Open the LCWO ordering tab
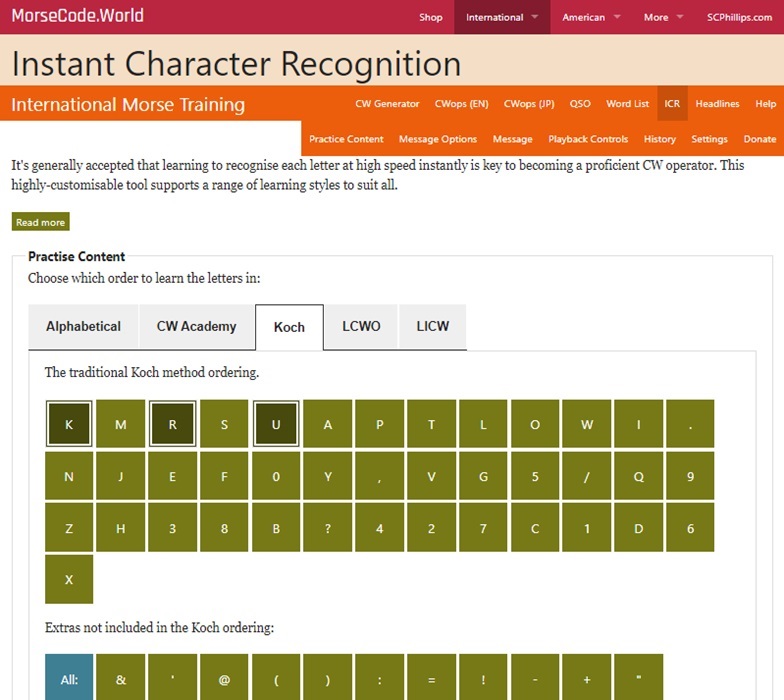The height and width of the screenshot is (700, 784). pyautogui.click(x=361, y=326)
